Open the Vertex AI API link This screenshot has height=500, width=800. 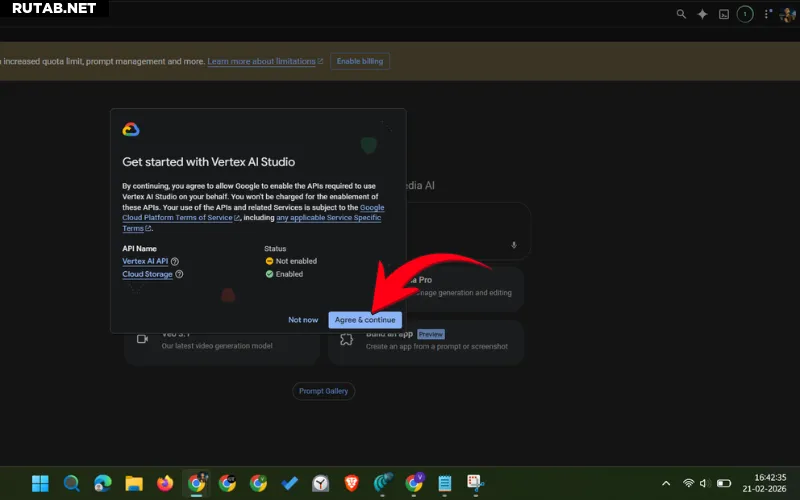145,261
